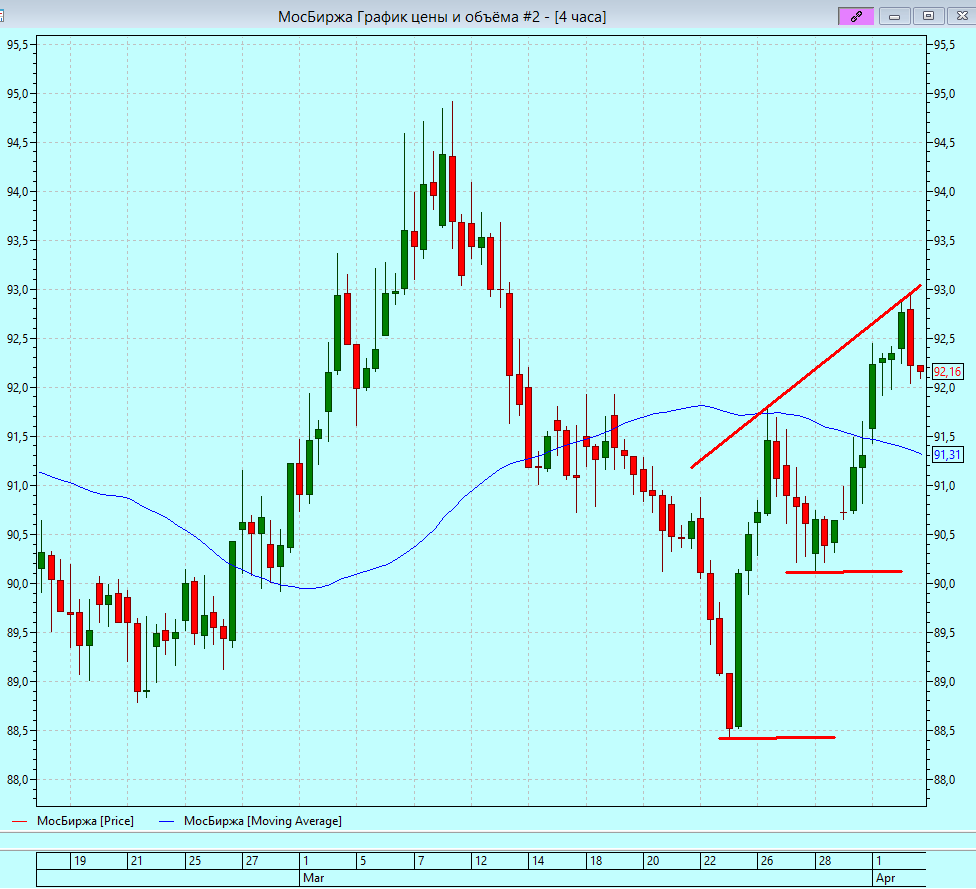976x889 pixels.
Task: Select the blue 91,31 moving average label
Action: pos(947,455)
